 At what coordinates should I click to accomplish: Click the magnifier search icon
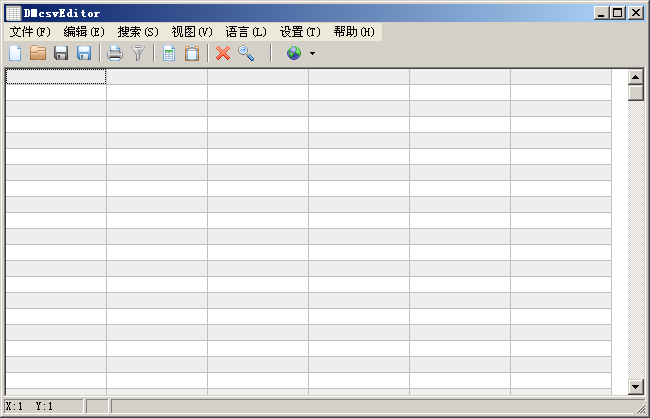(246, 53)
